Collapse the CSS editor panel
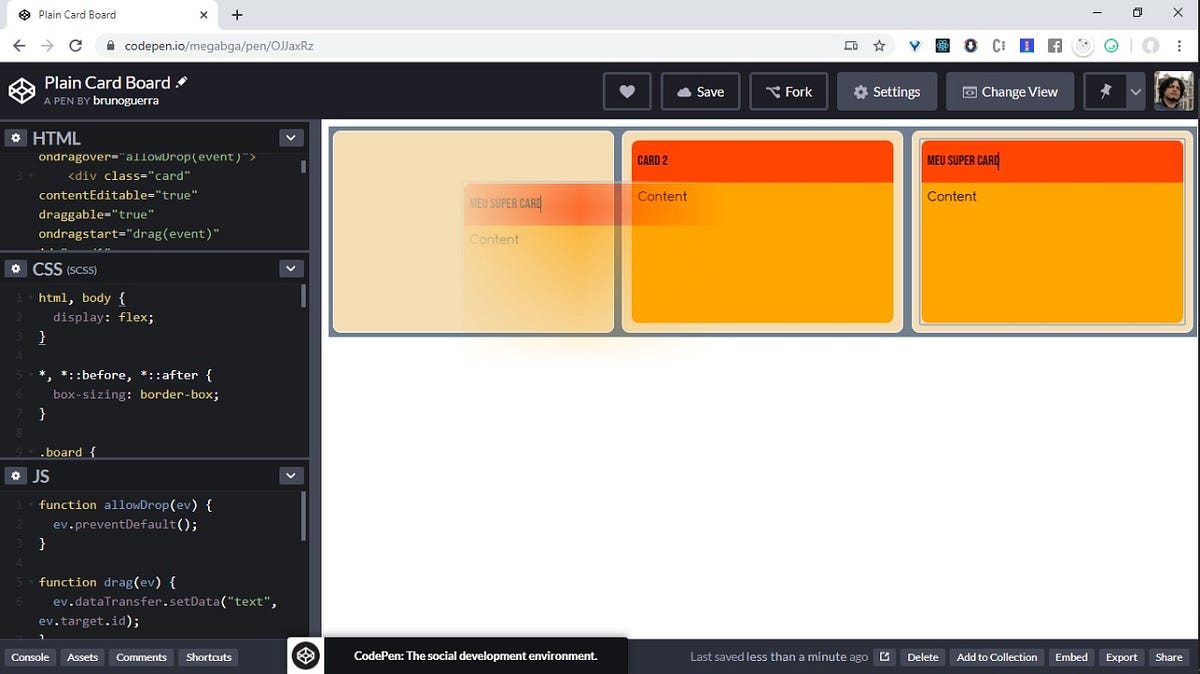1200x674 pixels. pyautogui.click(x=290, y=268)
